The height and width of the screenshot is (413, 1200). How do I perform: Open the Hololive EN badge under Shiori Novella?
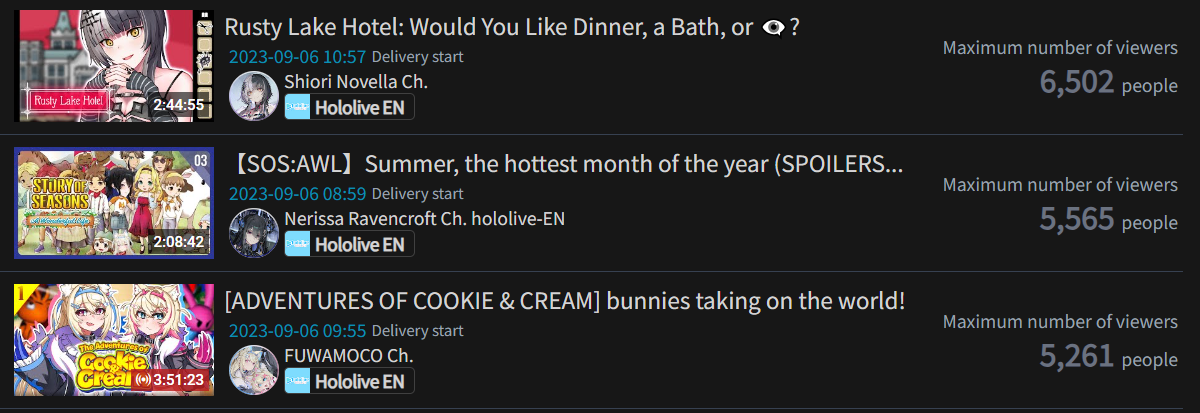349,107
